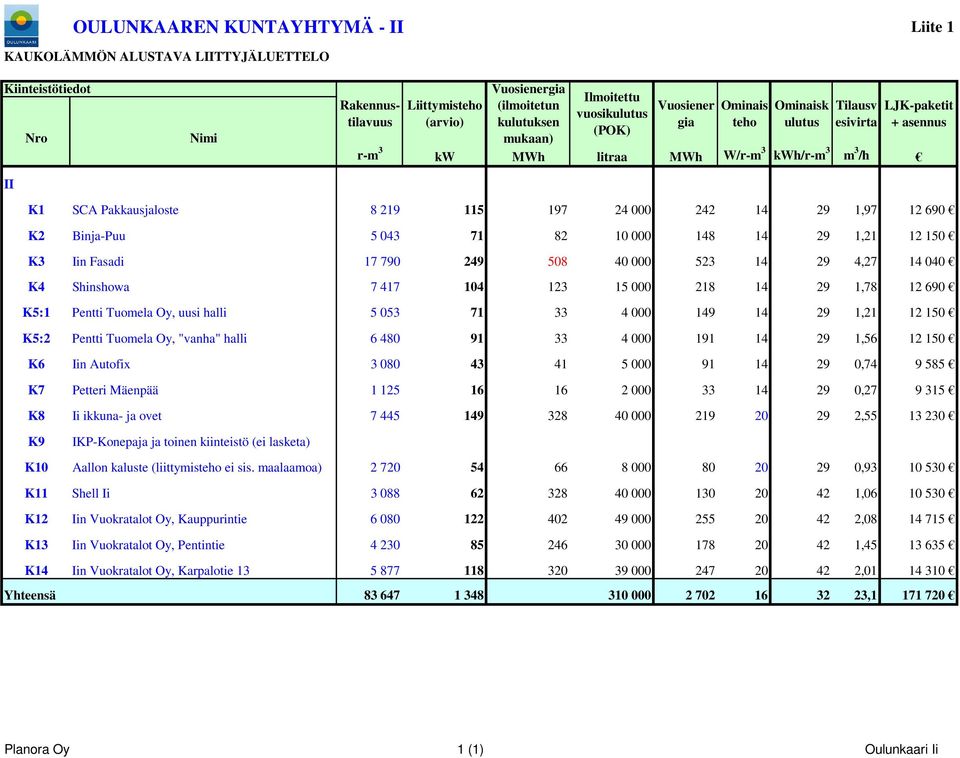Select the row number "K3"
The width and height of the screenshot is (960, 758).
(x=36, y=261)
